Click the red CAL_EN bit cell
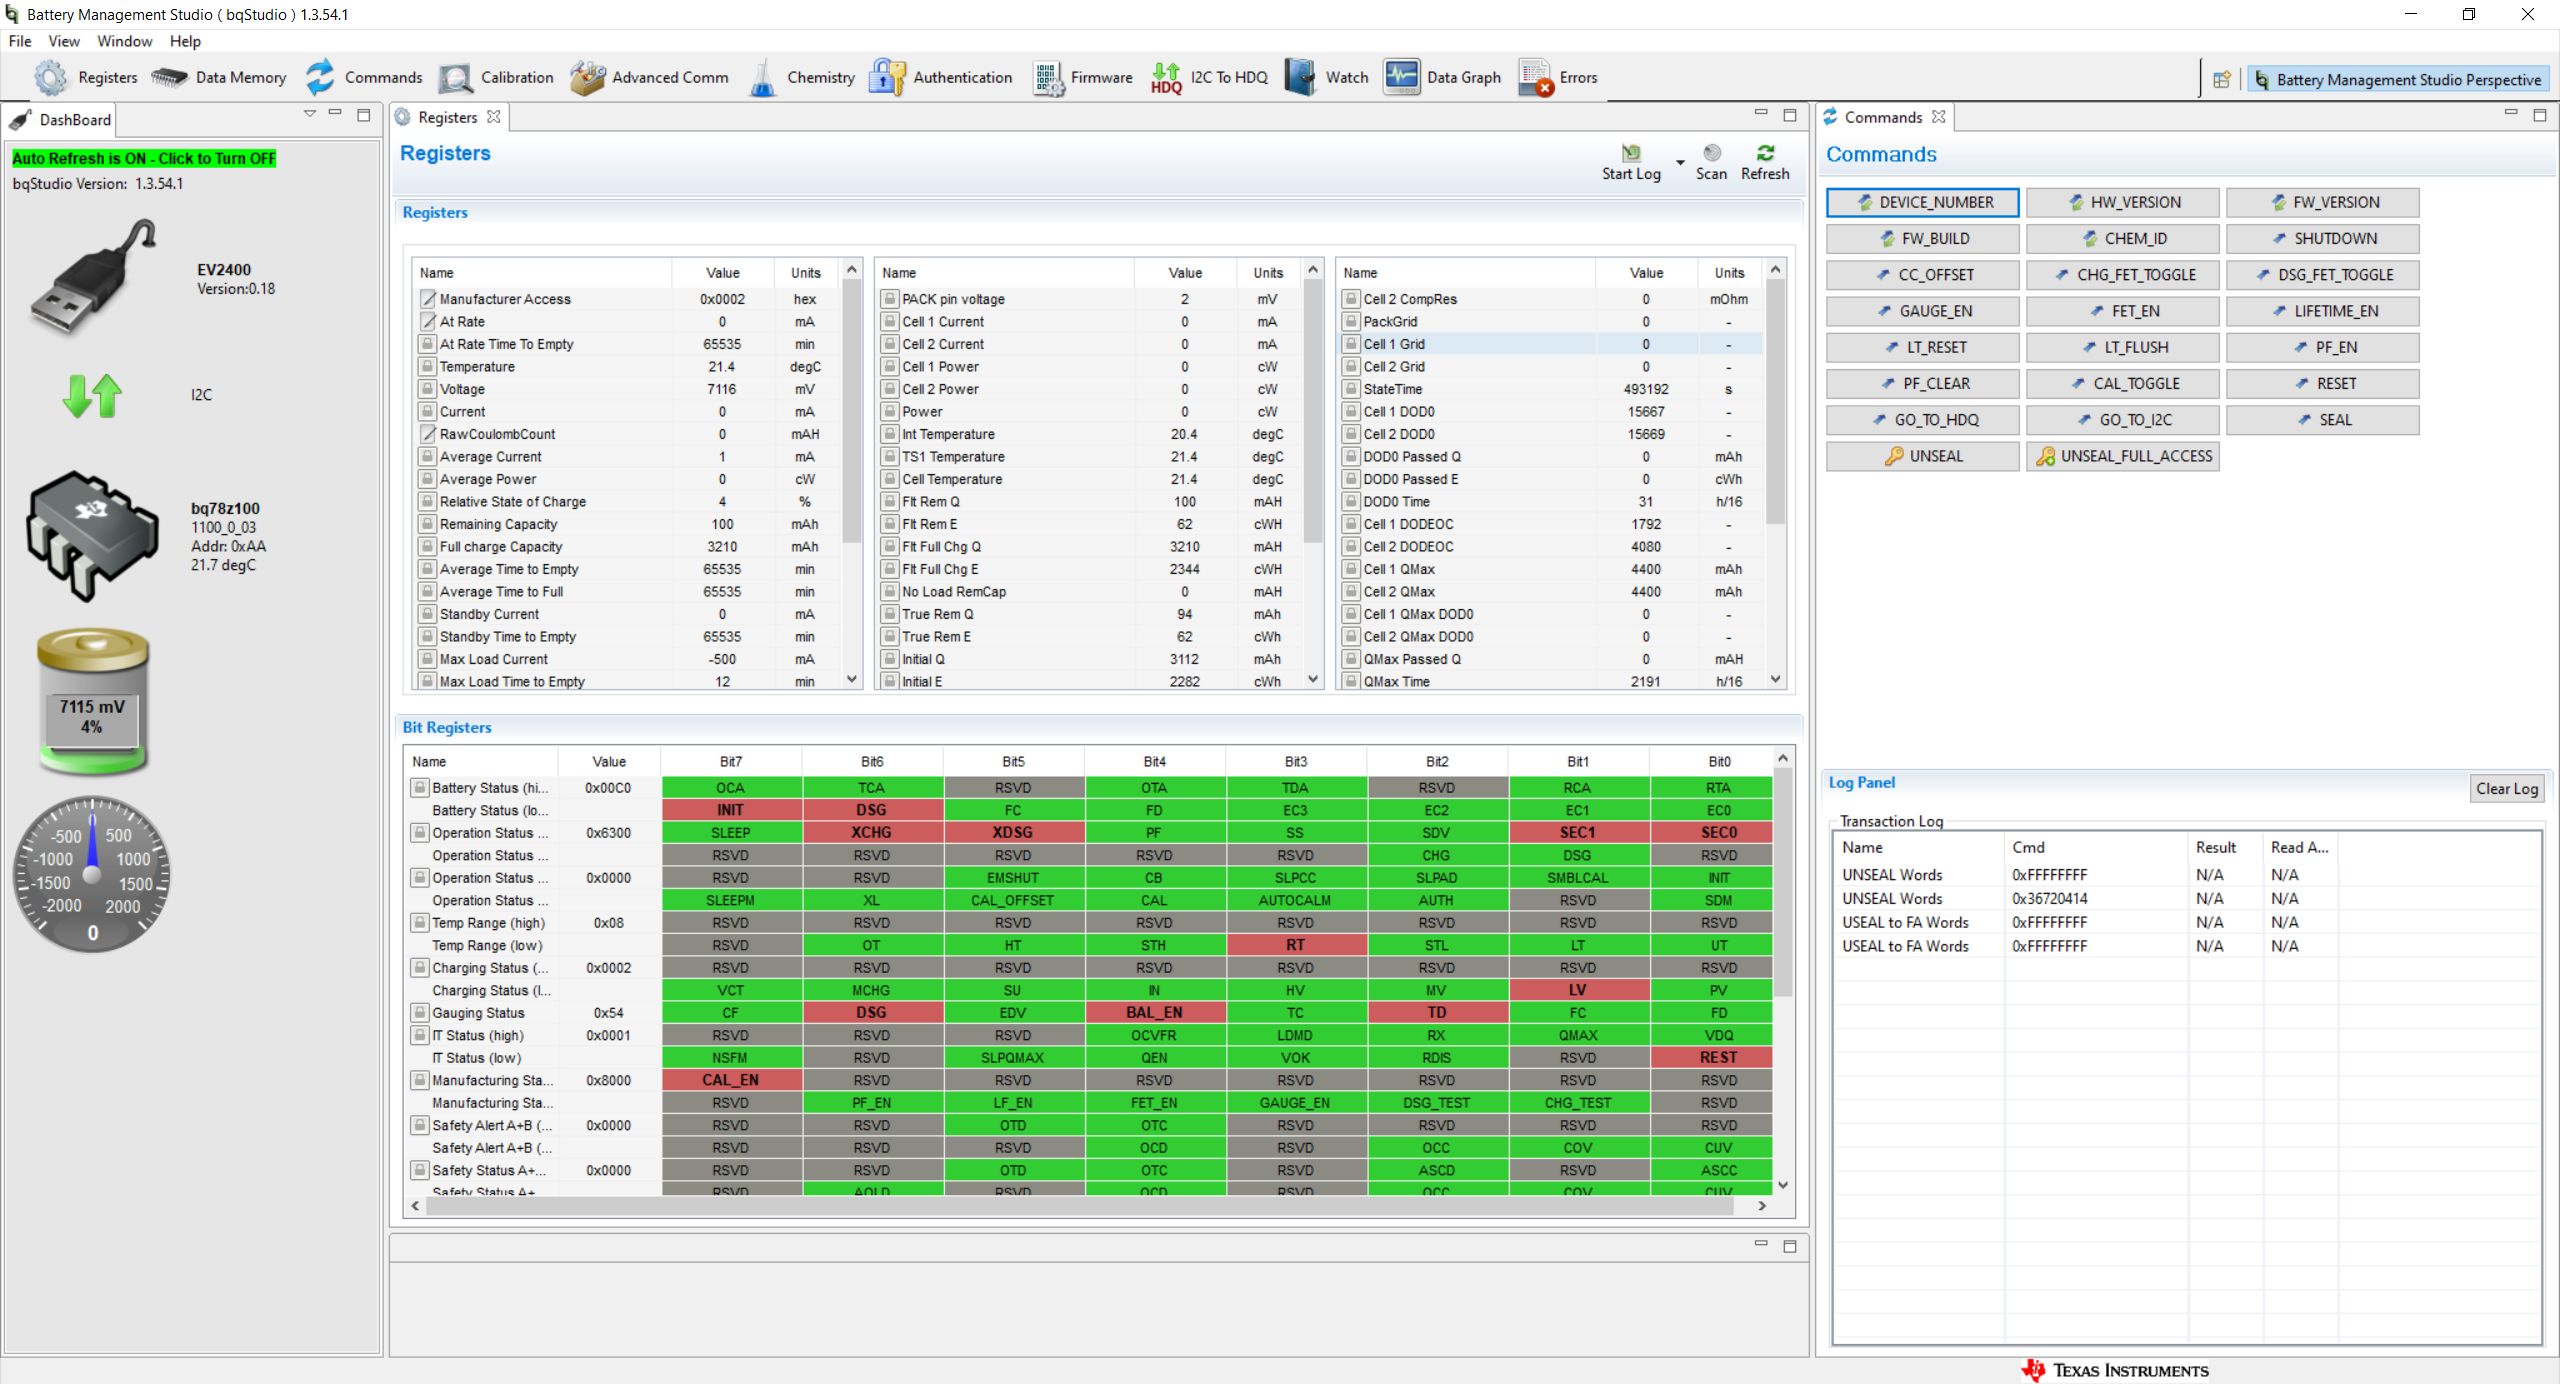2560x1384 pixels. (x=731, y=1080)
